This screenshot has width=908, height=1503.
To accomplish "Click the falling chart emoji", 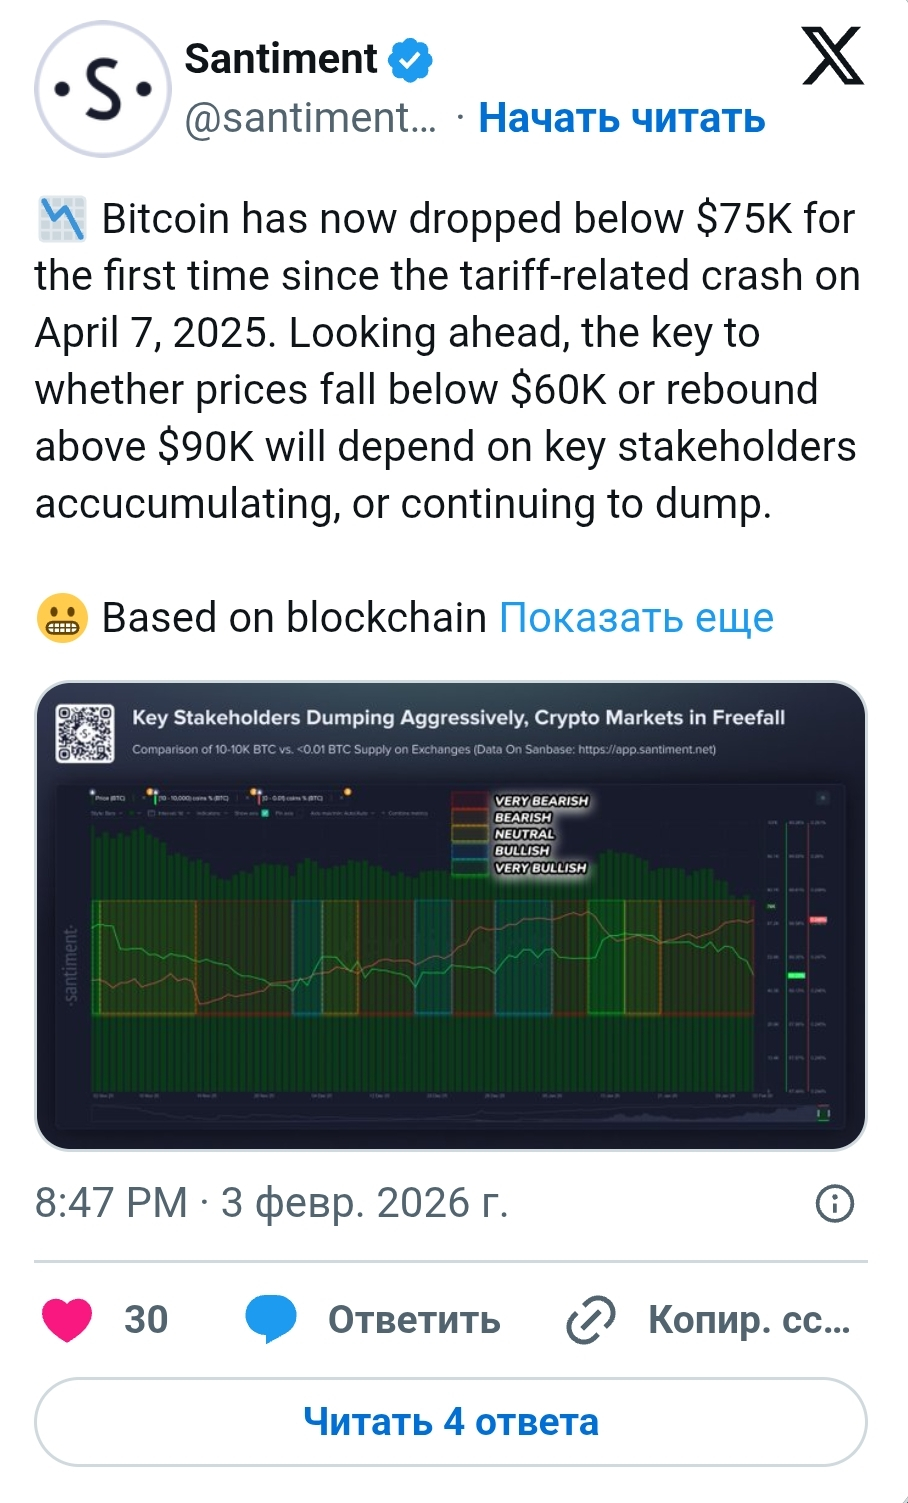I will [62, 219].
